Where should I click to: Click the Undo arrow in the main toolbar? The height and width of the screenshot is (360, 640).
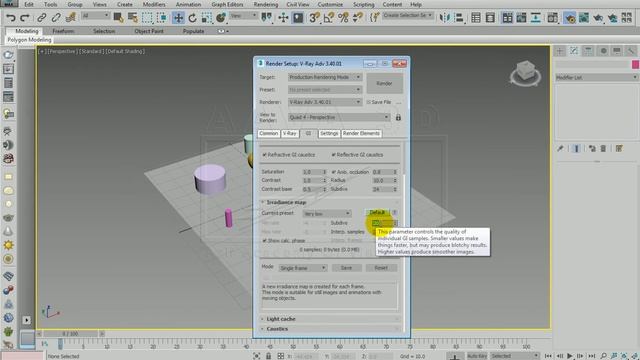[x=11, y=18]
